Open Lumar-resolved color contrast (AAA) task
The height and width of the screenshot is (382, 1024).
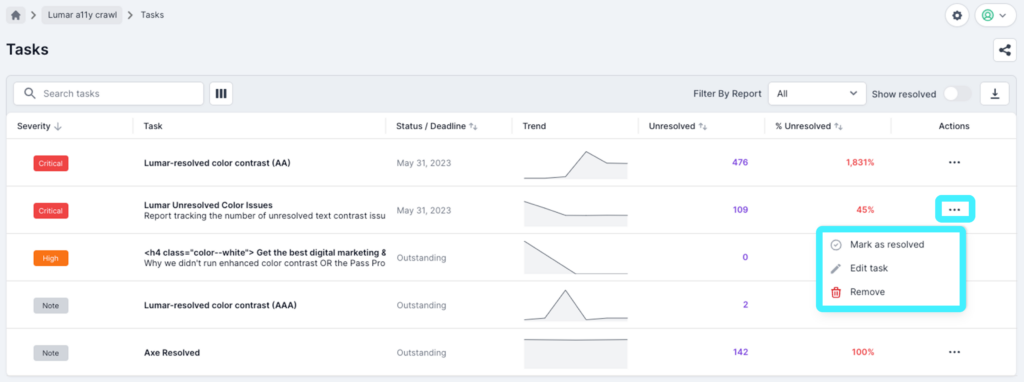click(x=220, y=305)
